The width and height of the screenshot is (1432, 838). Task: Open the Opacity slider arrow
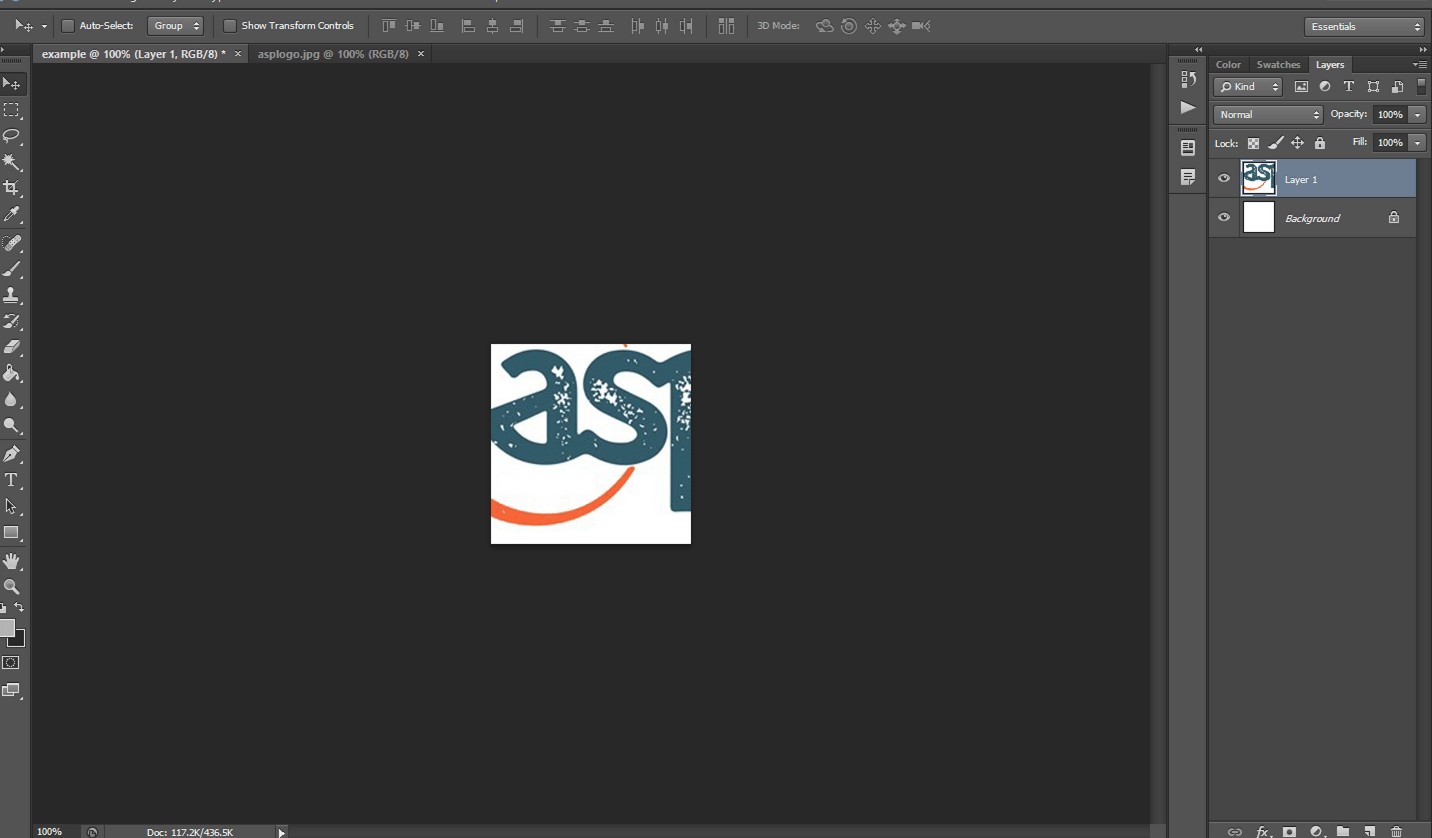coord(1417,115)
